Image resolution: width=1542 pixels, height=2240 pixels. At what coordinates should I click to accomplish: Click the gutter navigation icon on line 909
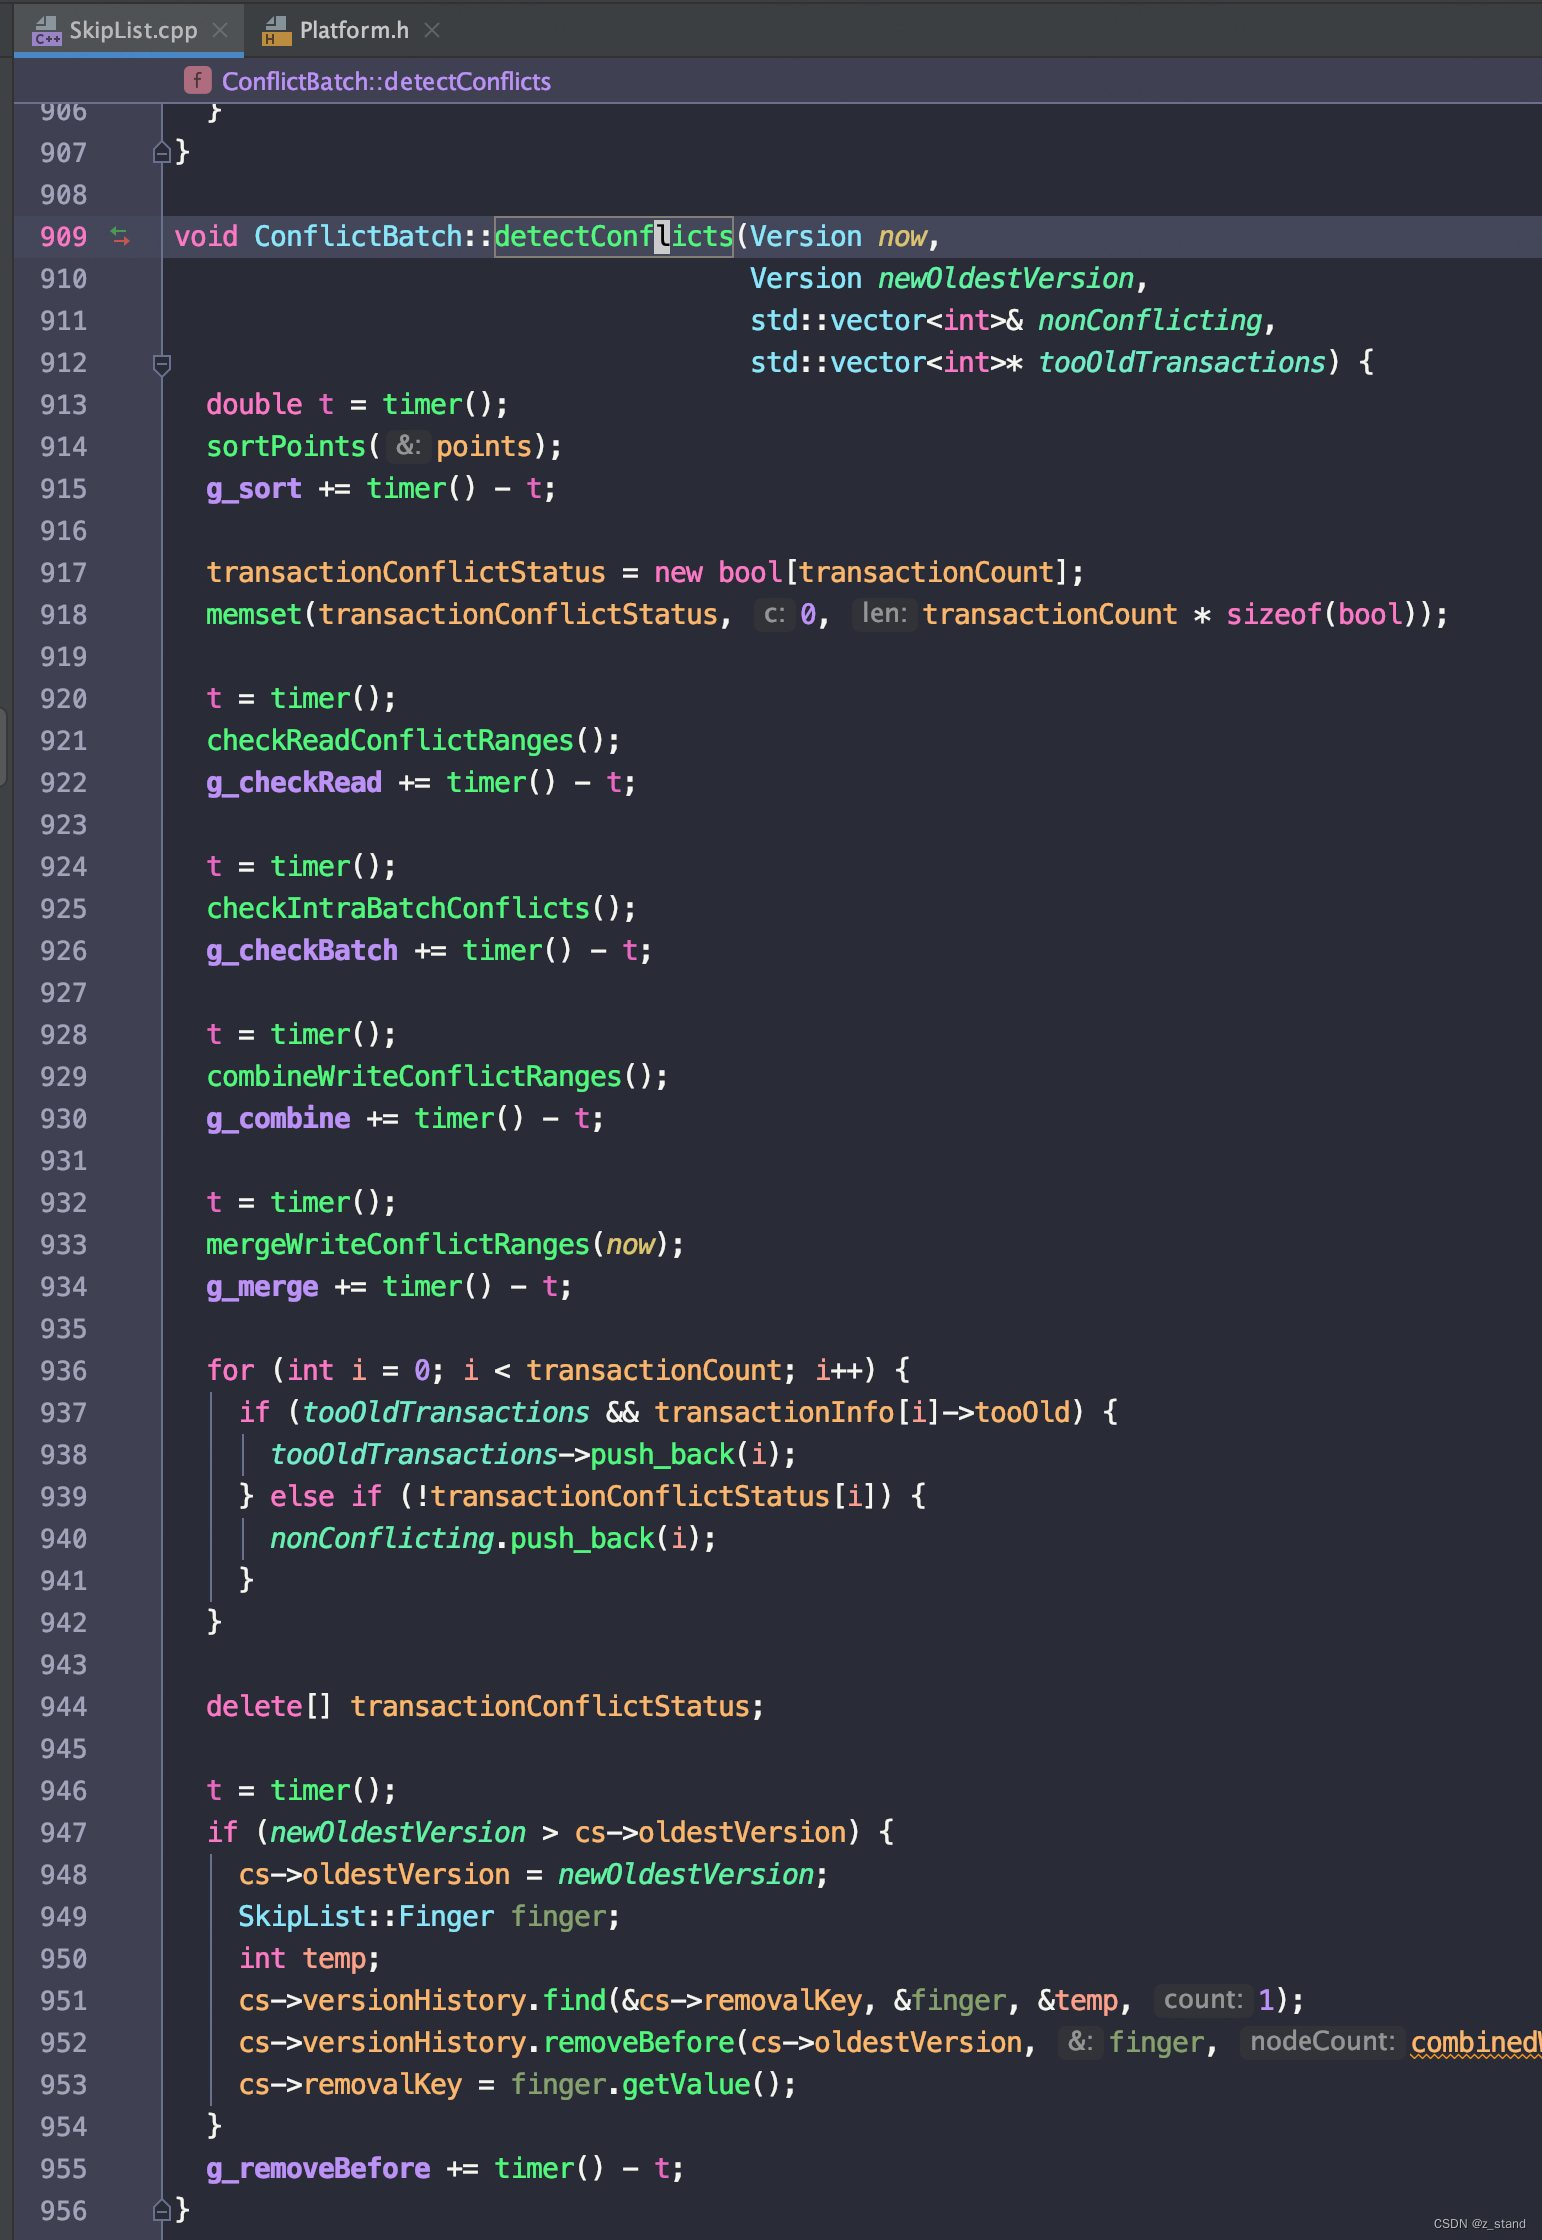tap(120, 236)
